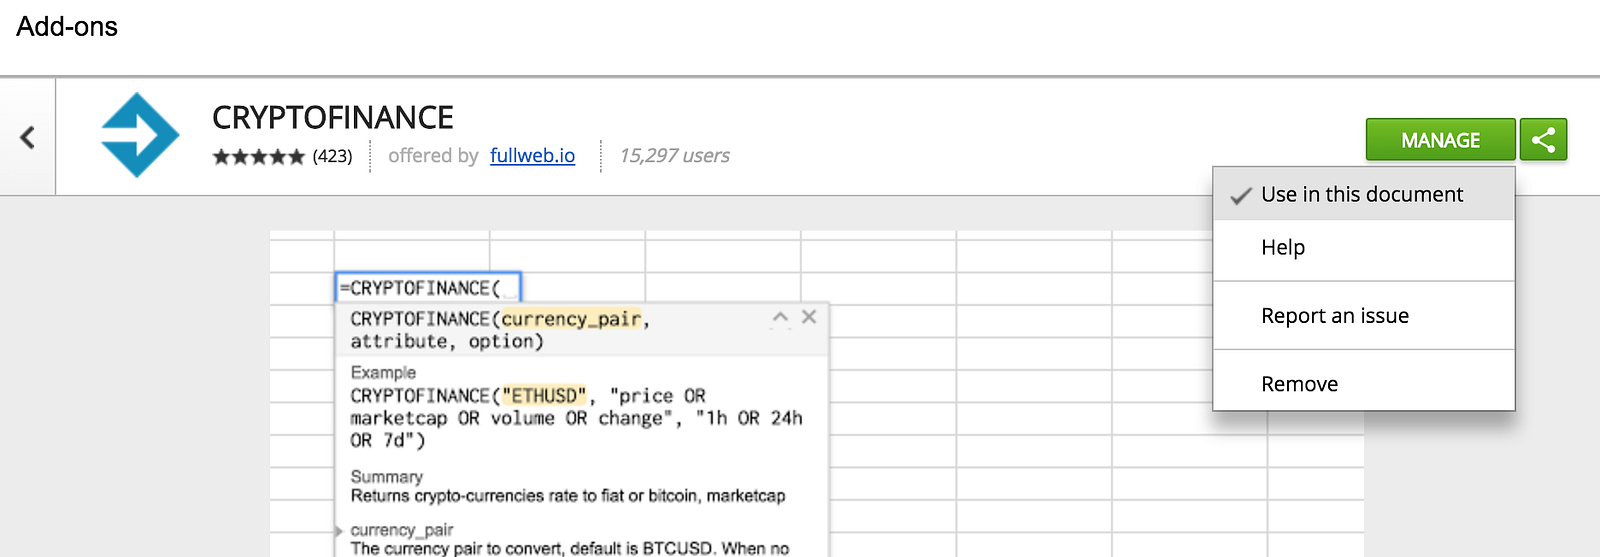Screen dimensions: 1600x557
Task: Collapse the formula help with the caret
Action: point(780,317)
